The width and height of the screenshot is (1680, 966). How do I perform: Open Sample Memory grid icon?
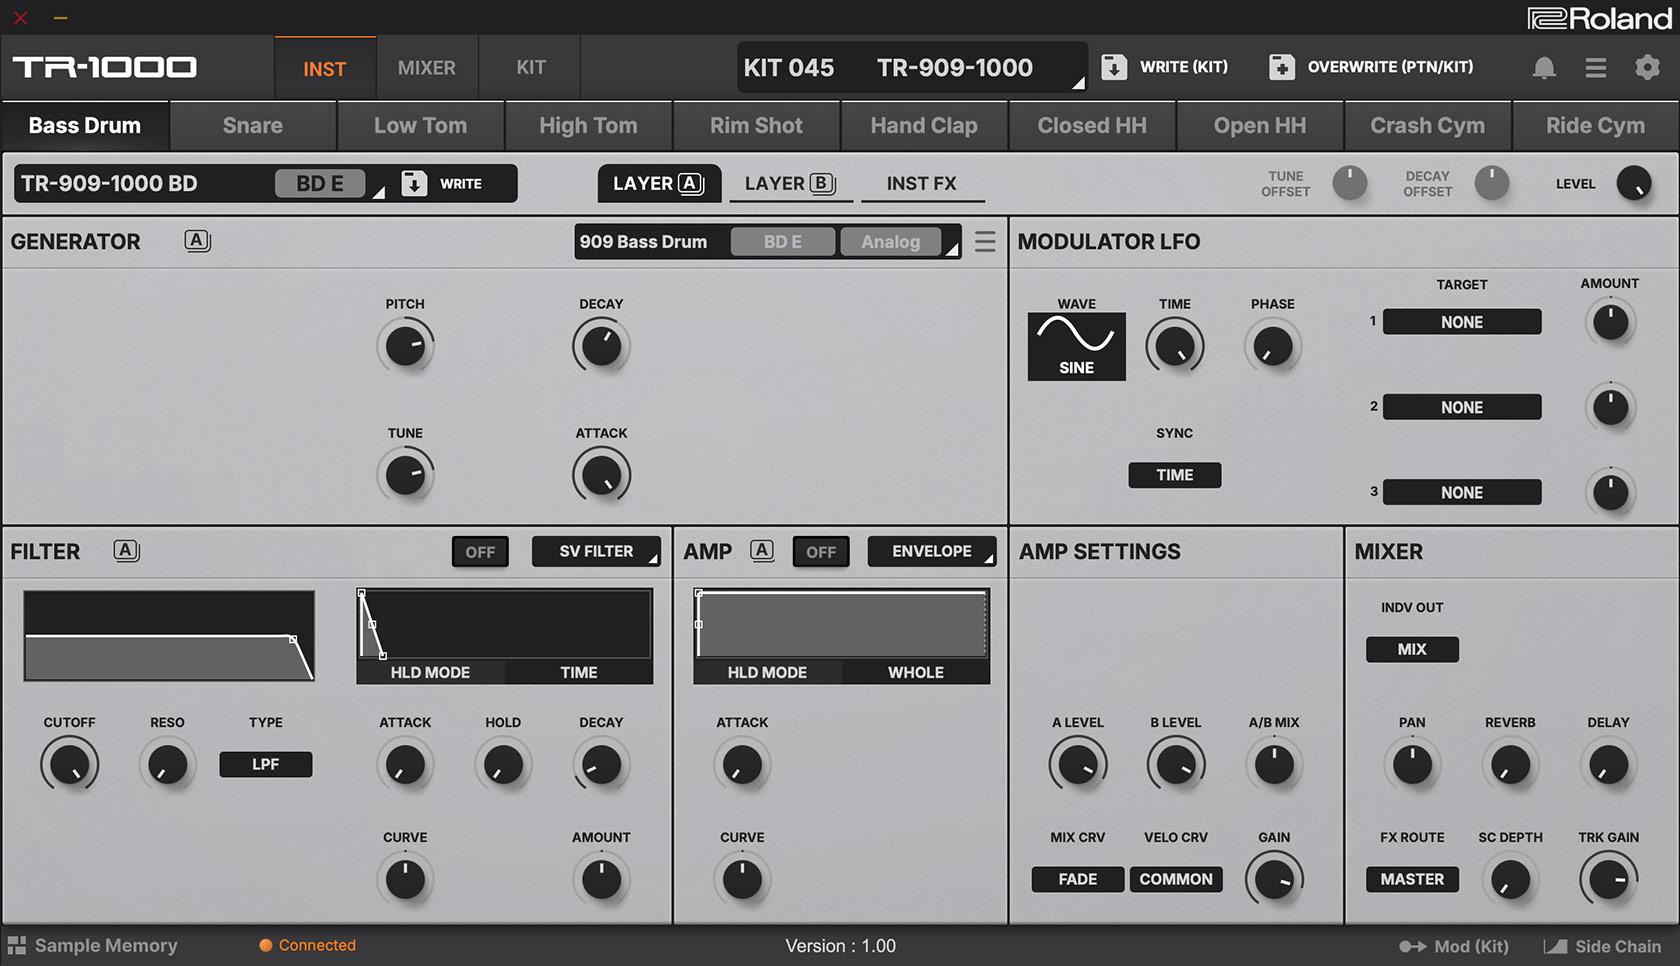tap(17, 945)
